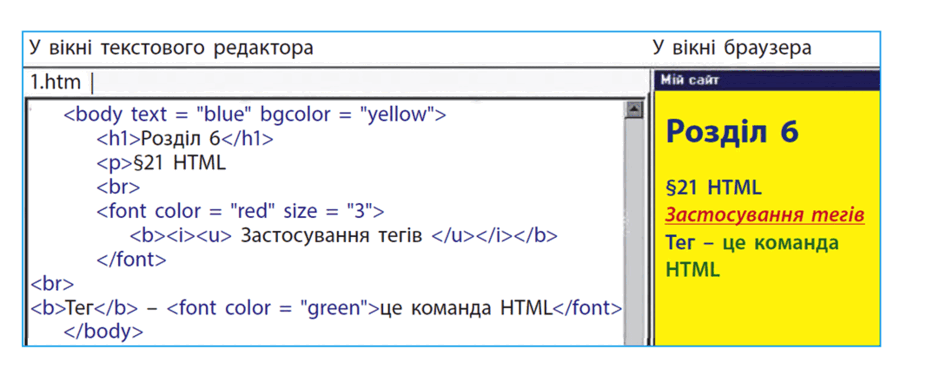The height and width of the screenshot is (375, 940).
Task: Click the 'У вікні текстового редактора' header
Action: point(171,48)
